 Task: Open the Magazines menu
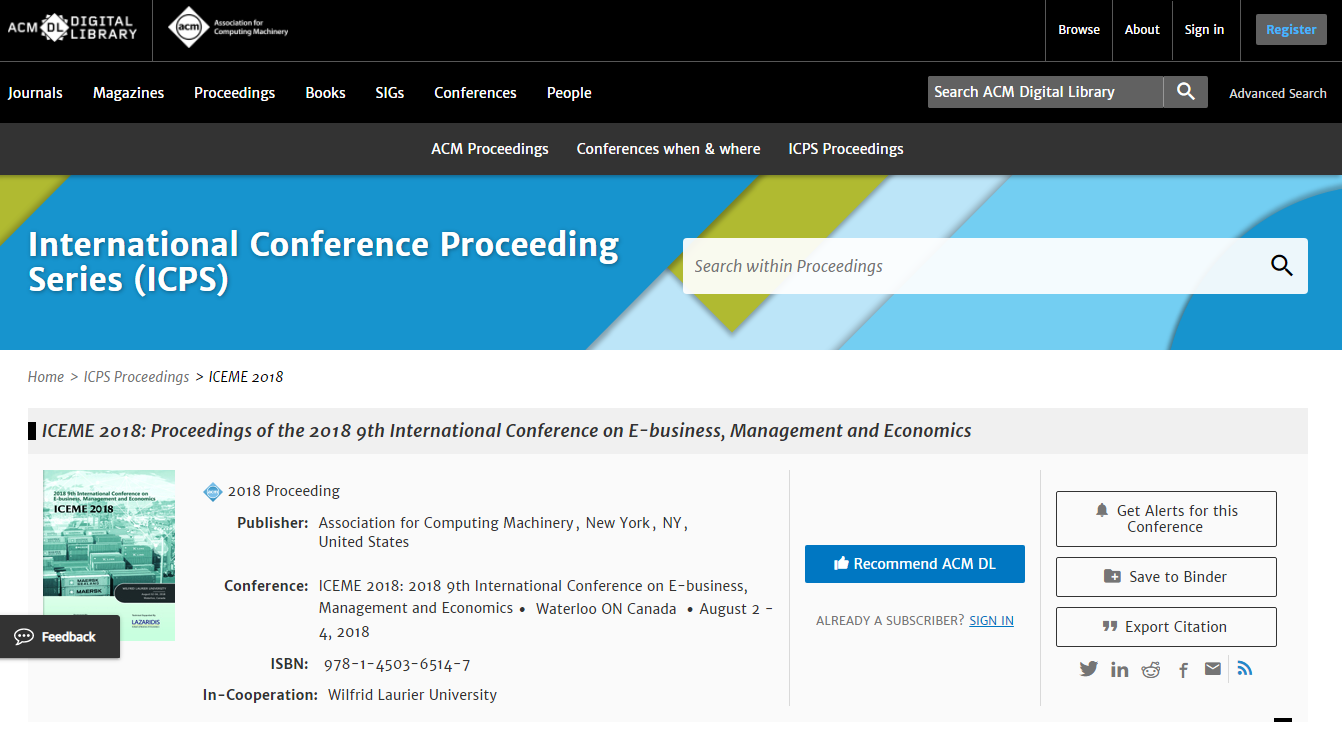pos(128,93)
